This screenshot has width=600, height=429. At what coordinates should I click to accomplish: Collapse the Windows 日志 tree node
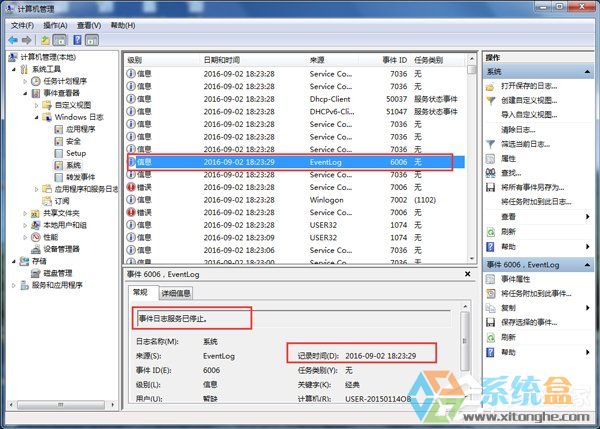click(37, 117)
